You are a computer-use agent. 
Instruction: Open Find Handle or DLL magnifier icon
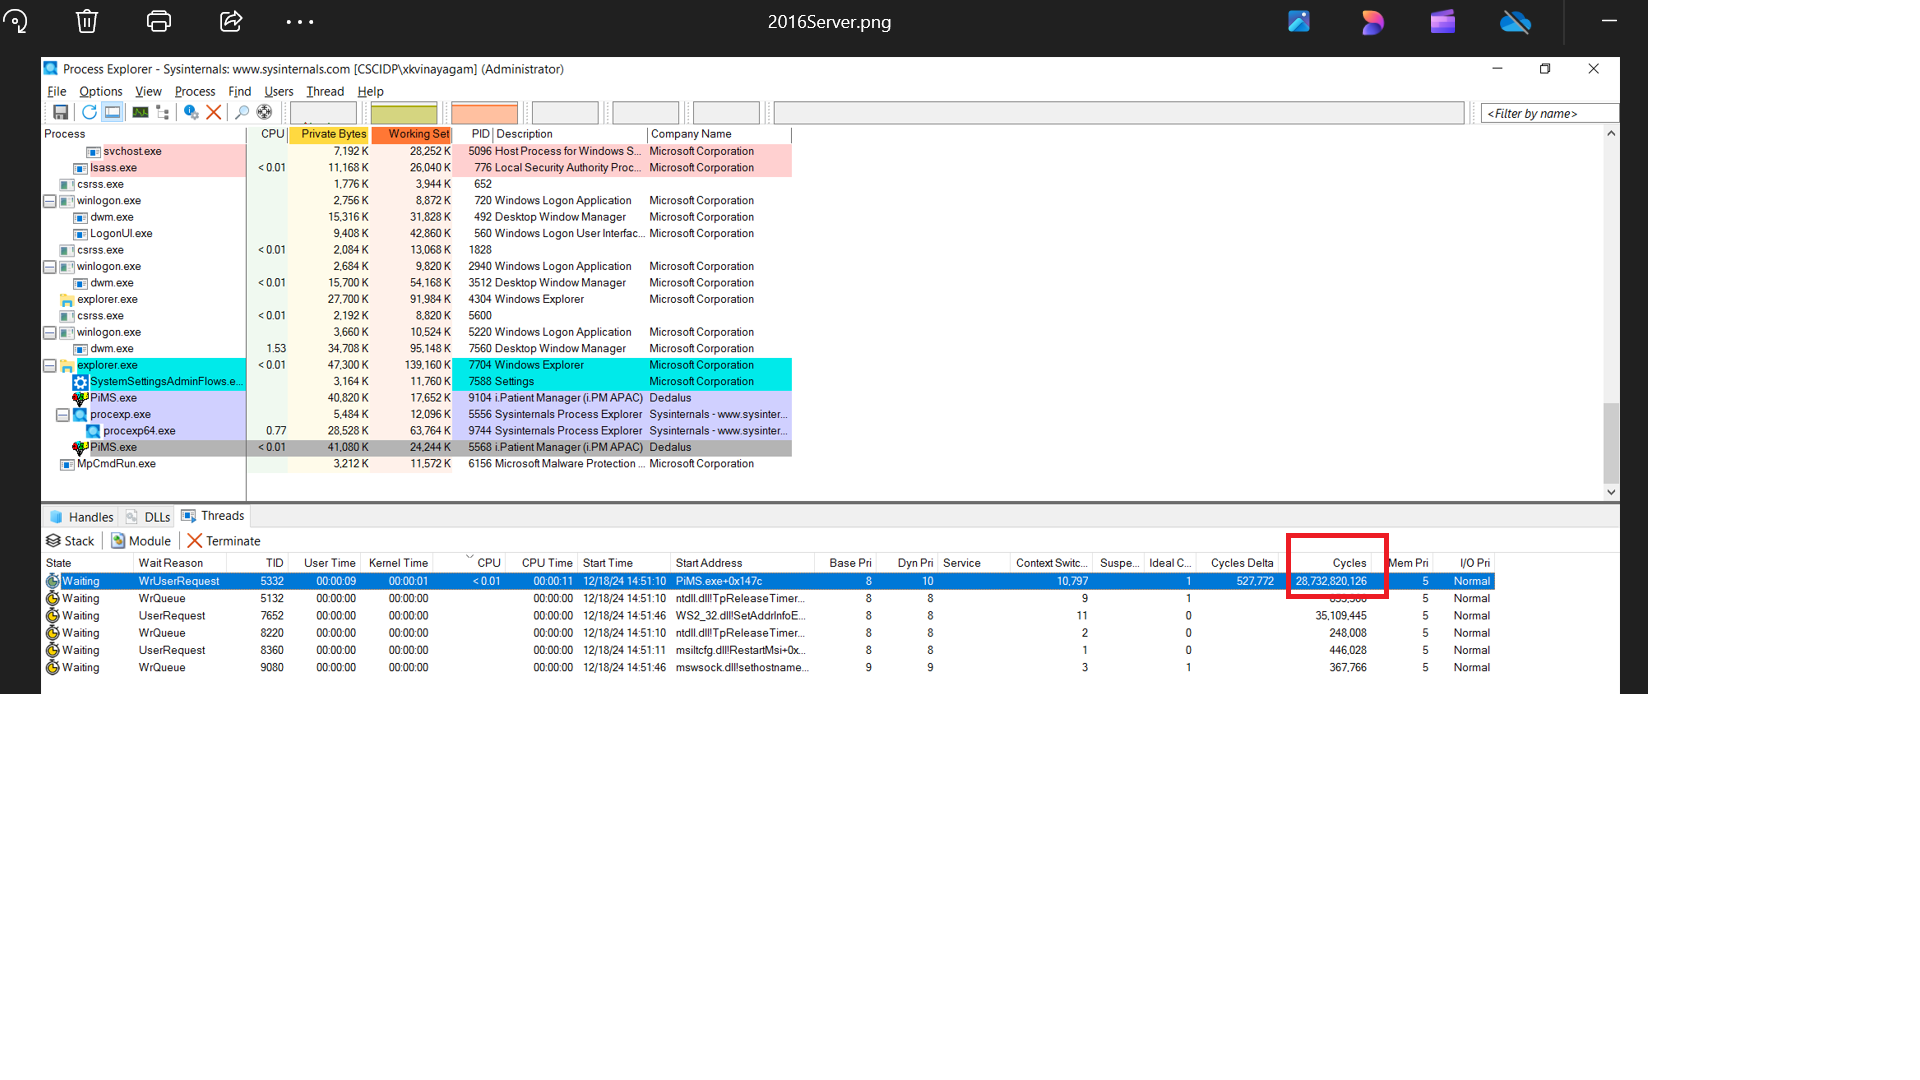[241, 112]
